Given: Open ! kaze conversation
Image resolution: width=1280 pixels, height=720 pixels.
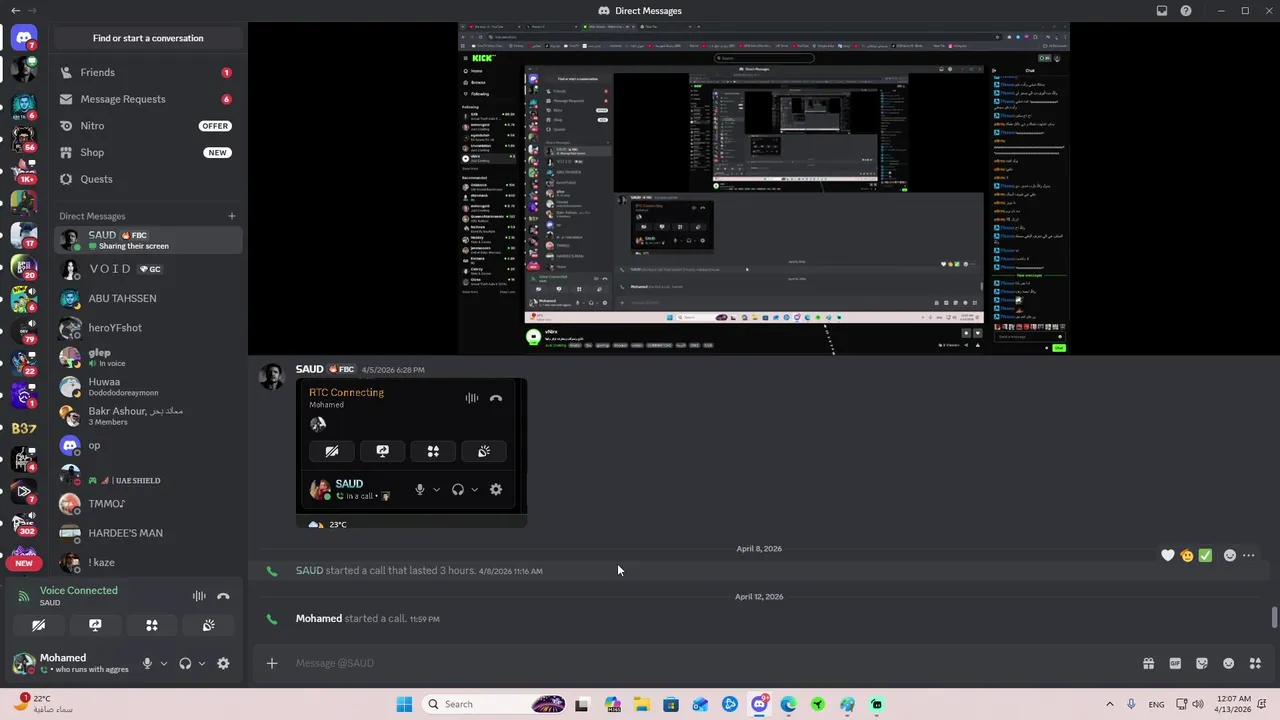Looking at the screenshot, I should click(148, 562).
